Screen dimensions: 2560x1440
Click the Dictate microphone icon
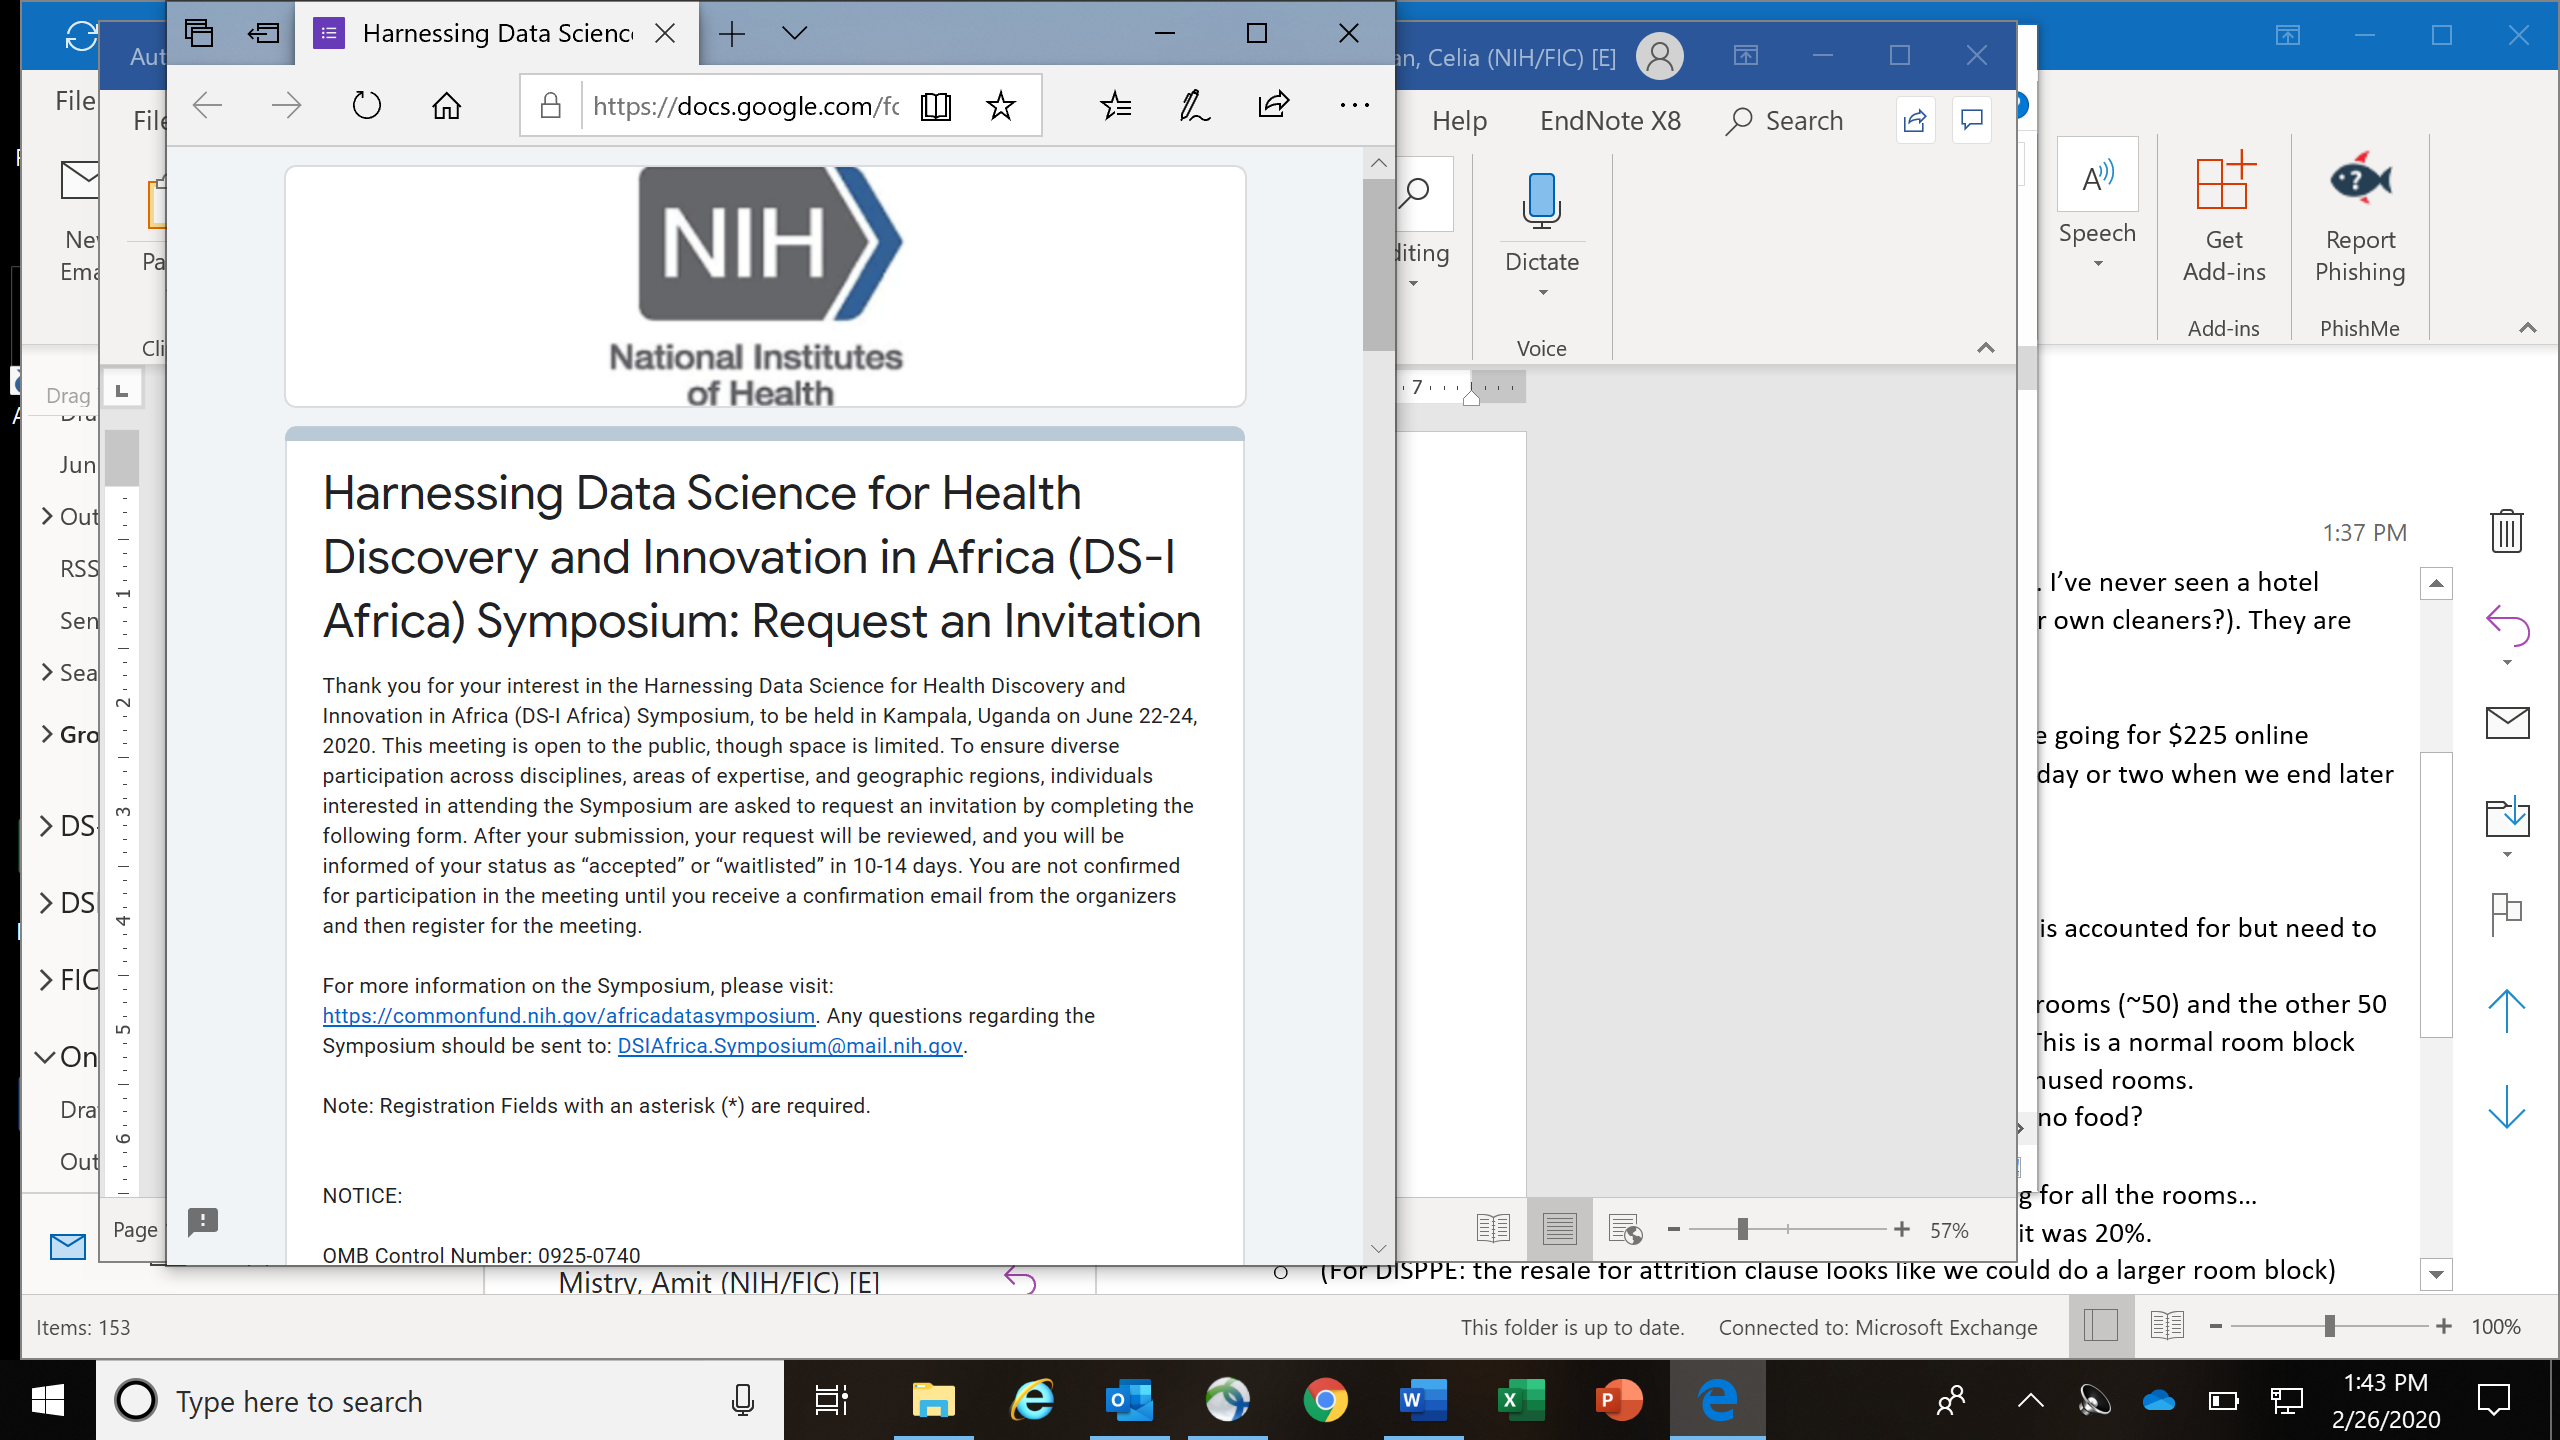coord(1541,200)
